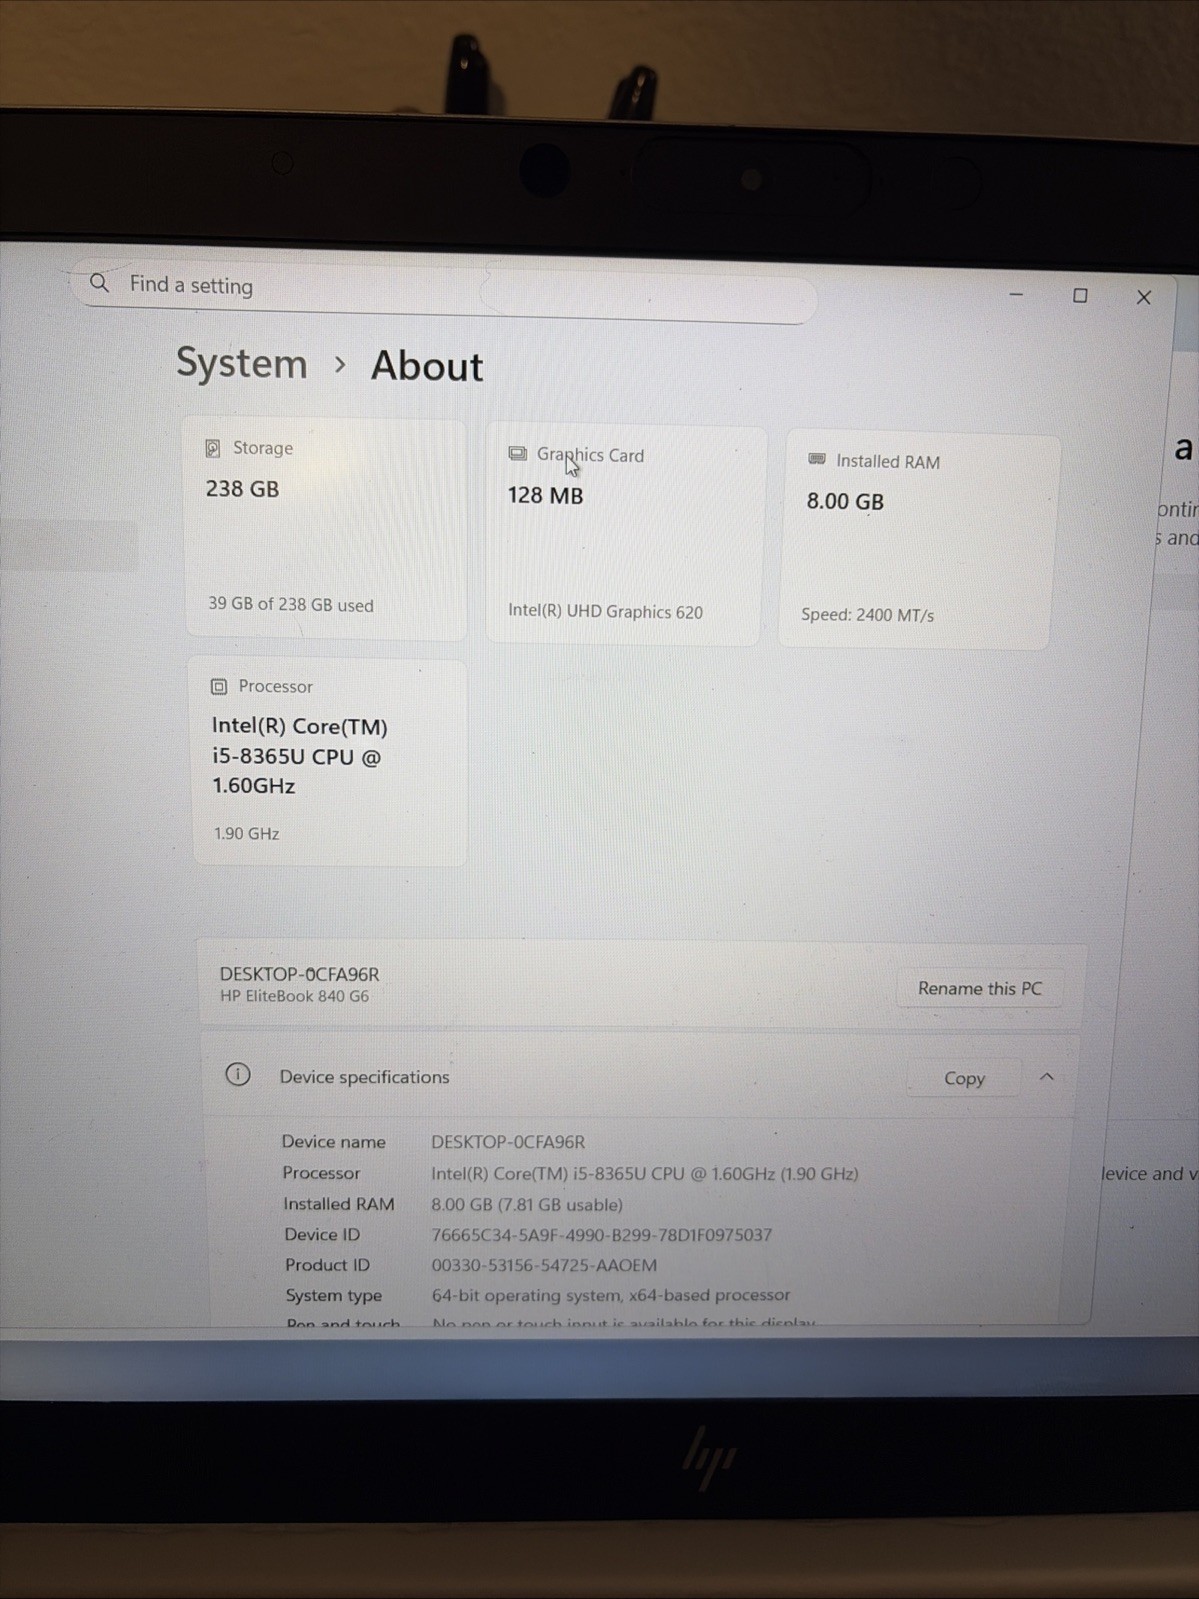Click the 1.90 GHz processor speed
Viewport: 1199px width, 1599px height.
246,833
